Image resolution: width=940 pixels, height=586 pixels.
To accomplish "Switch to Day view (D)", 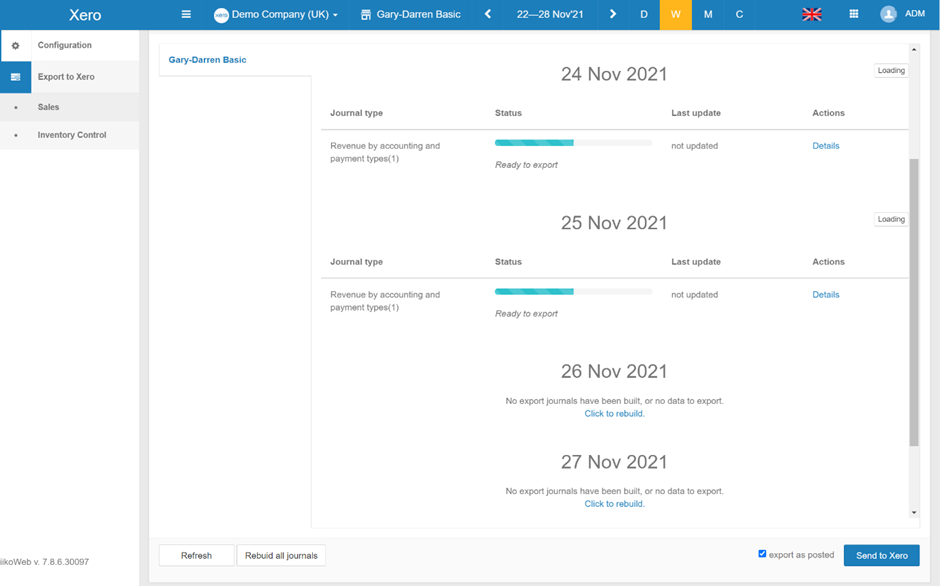I will coord(644,15).
